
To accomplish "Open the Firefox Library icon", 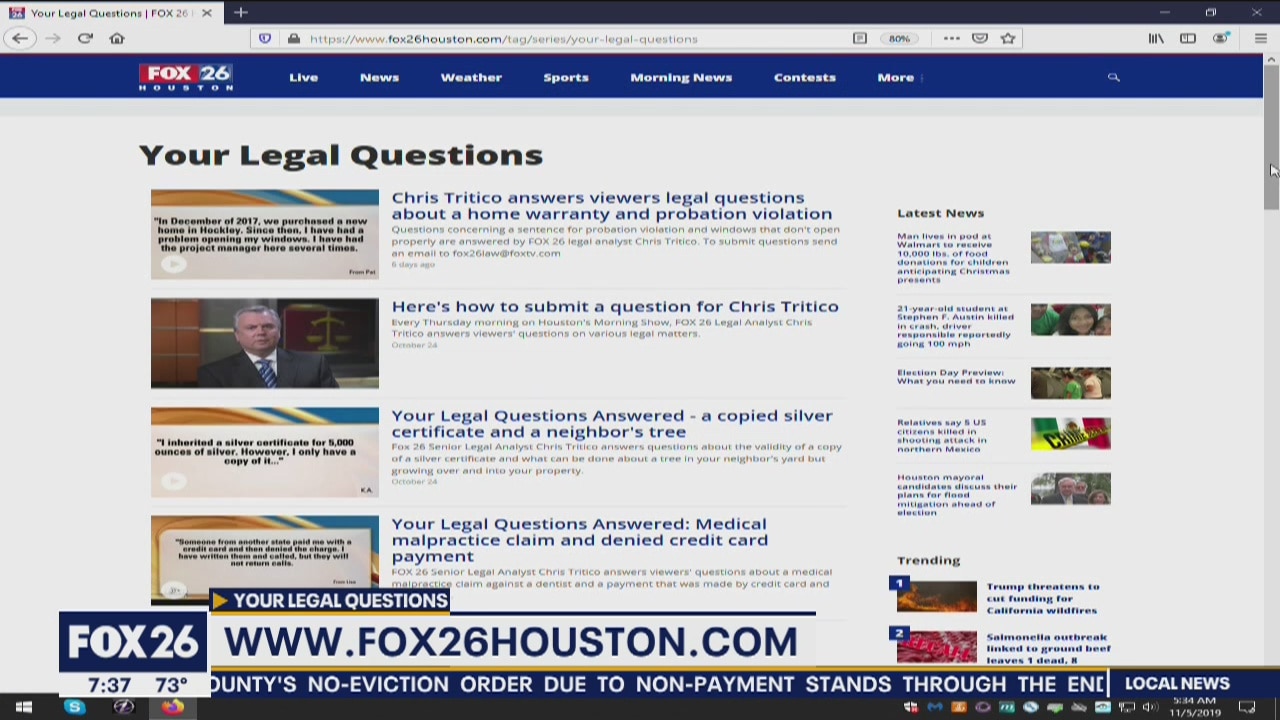I will coord(1156,38).
